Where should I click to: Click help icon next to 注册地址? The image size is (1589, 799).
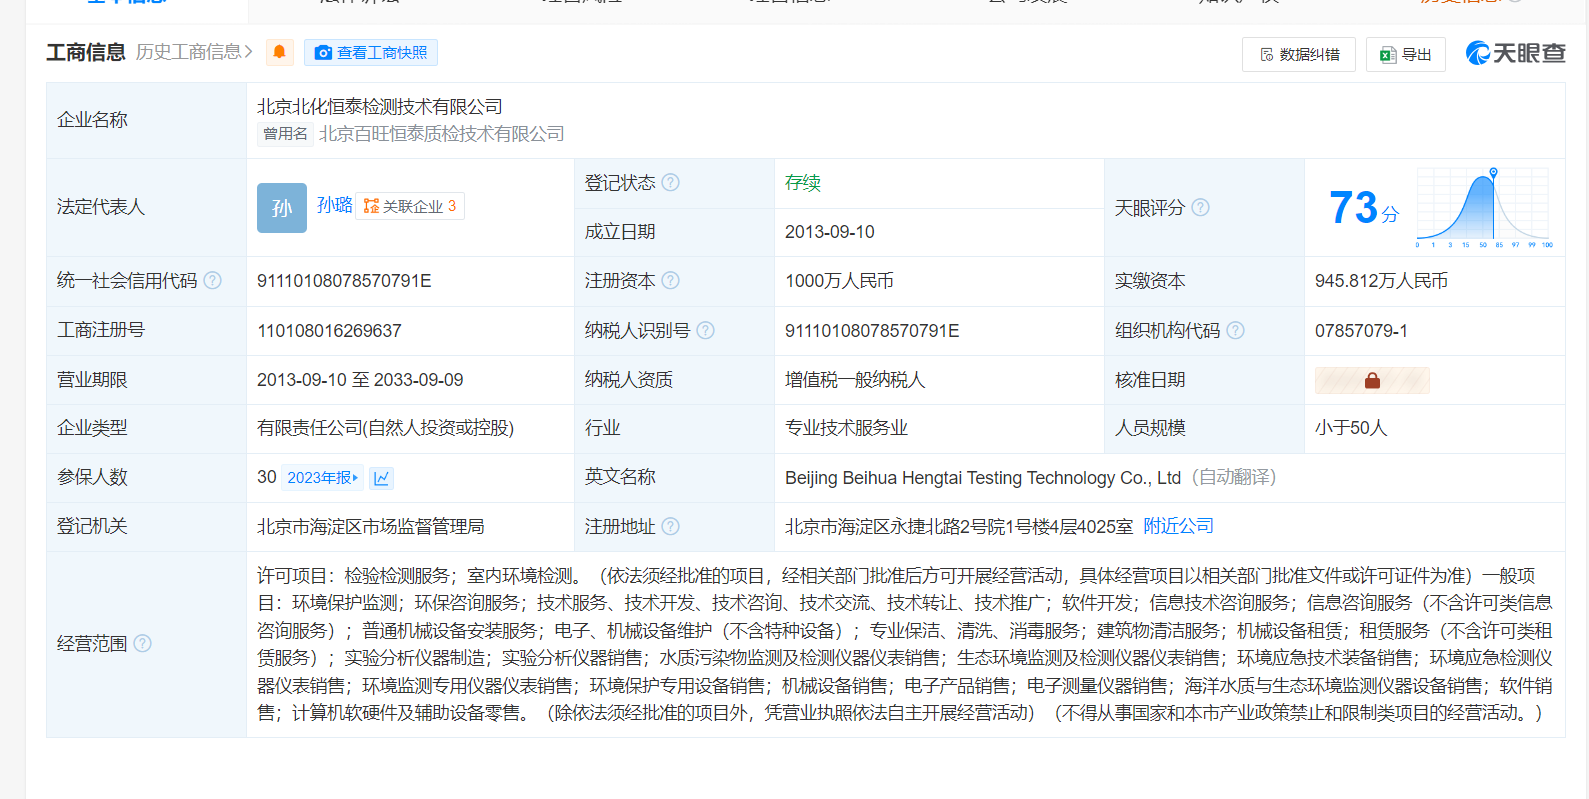tap(671, 526)
